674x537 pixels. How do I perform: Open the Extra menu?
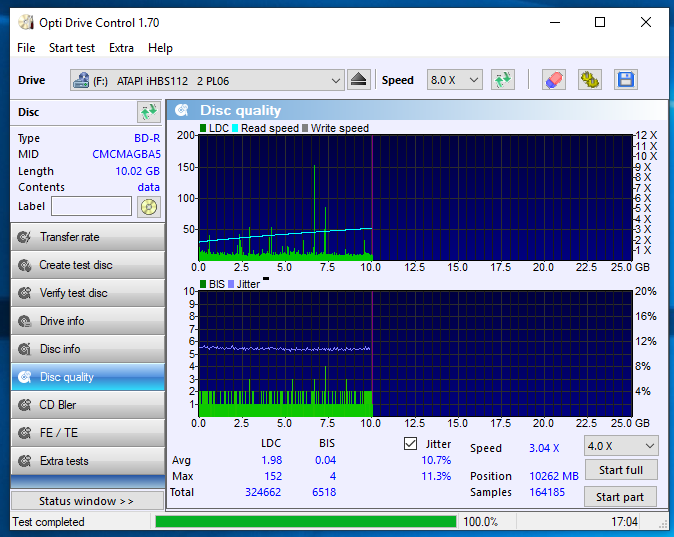click(121, 48)
